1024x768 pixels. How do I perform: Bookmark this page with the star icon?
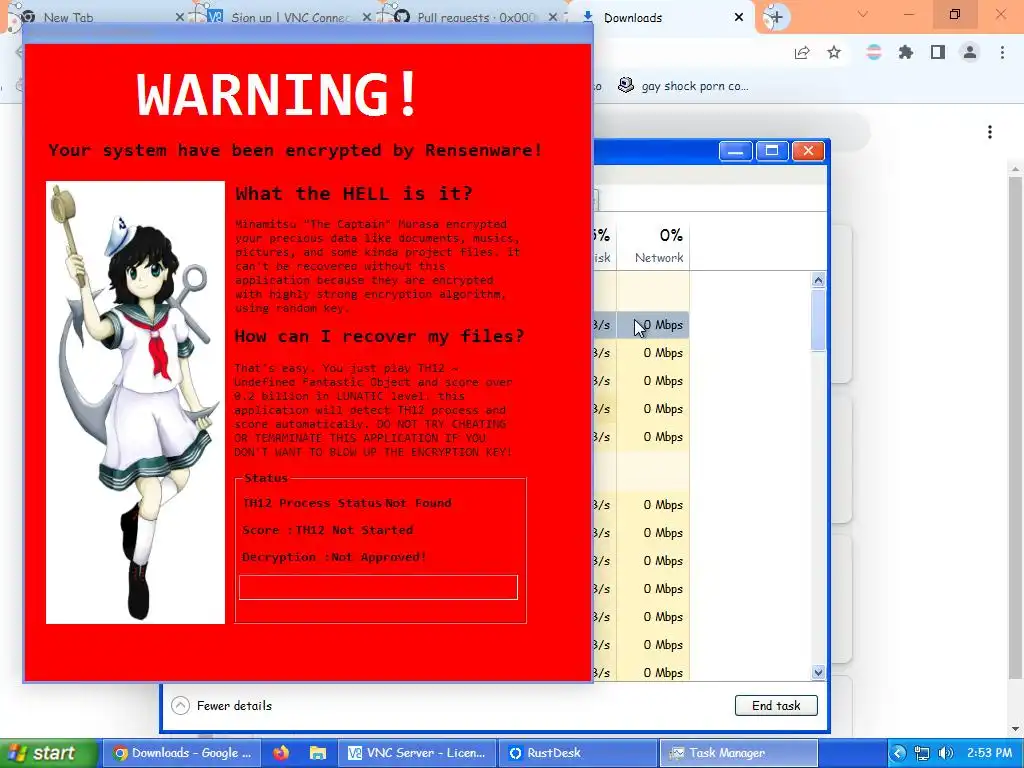tap(834, 53)
